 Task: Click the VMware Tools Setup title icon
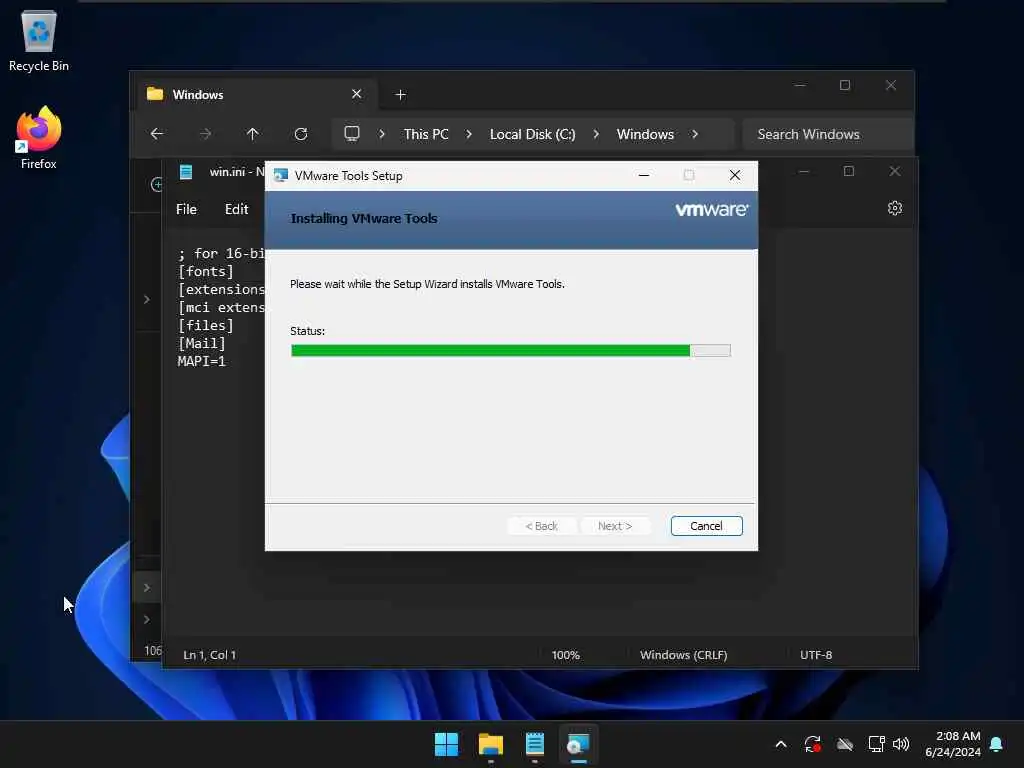pyautogui.click(x=281, y=176)
